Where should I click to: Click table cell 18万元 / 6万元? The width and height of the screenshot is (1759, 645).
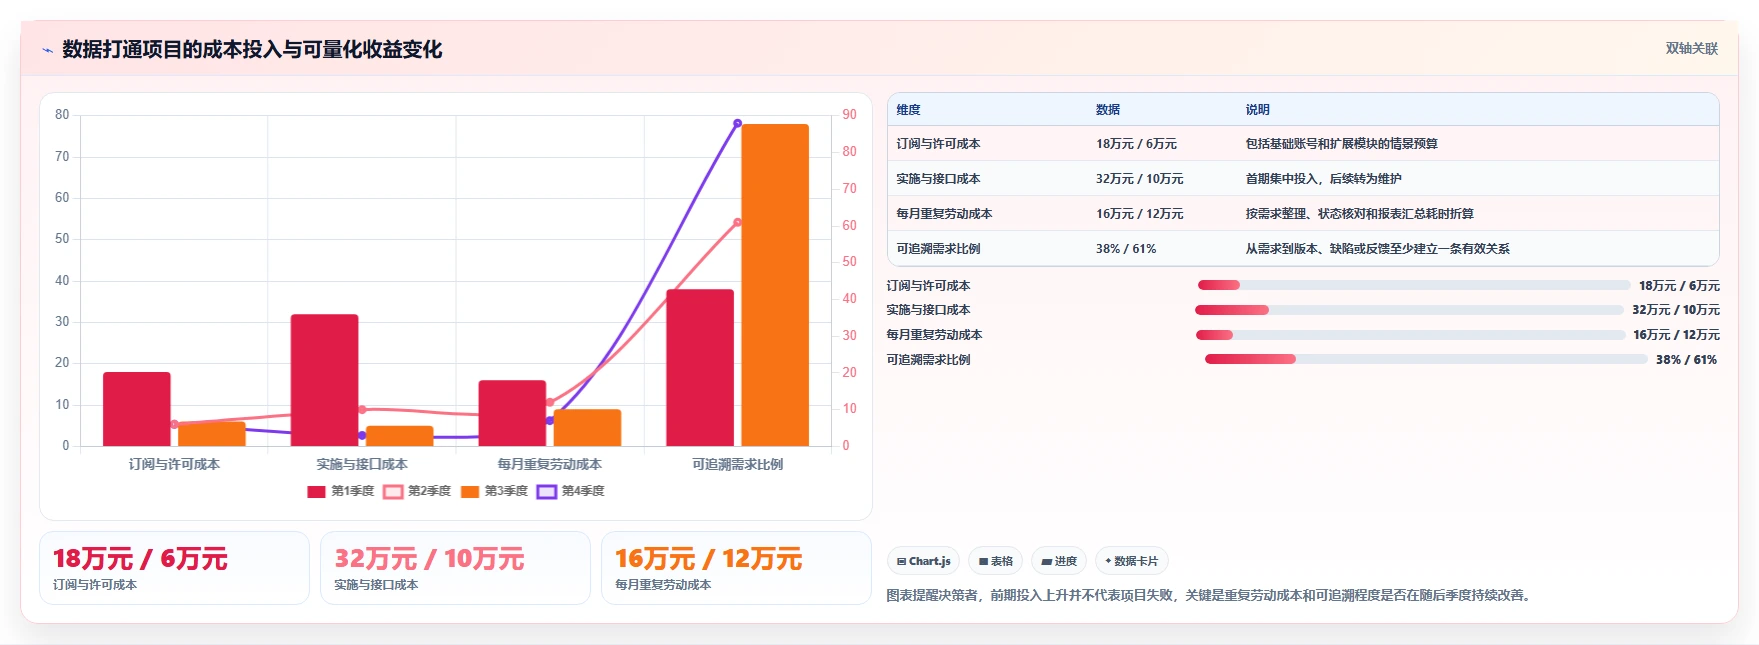click(x=1136, y=144)
